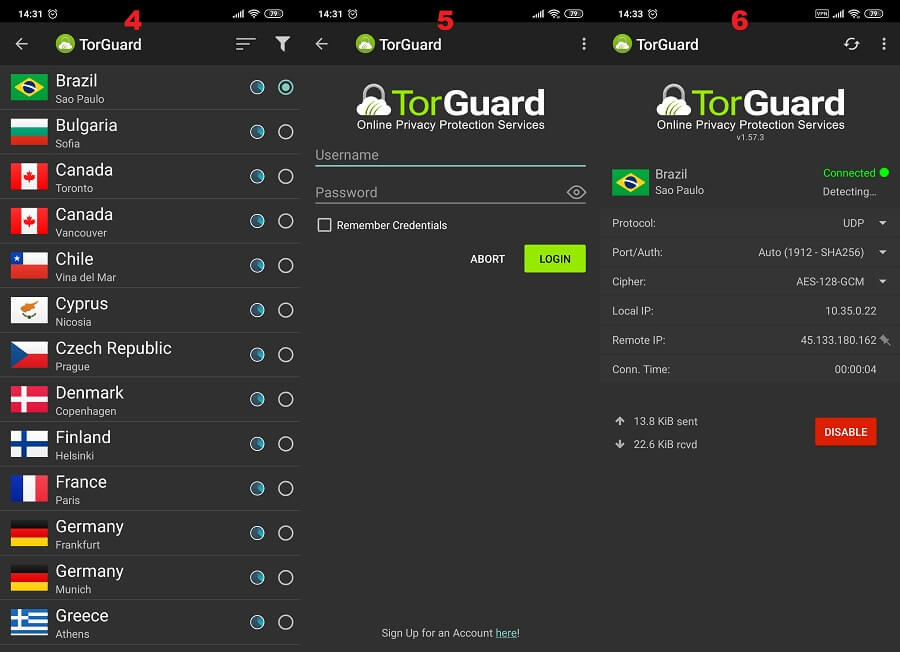Open the sort options icon
900x652 pixels.
point(246,44)
